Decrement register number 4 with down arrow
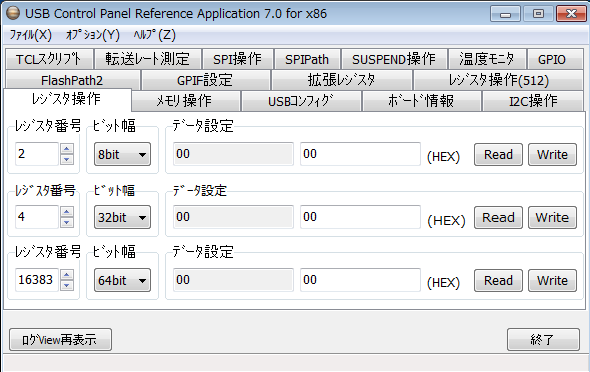This screenshot has width=590, height=372. point(67,222)
